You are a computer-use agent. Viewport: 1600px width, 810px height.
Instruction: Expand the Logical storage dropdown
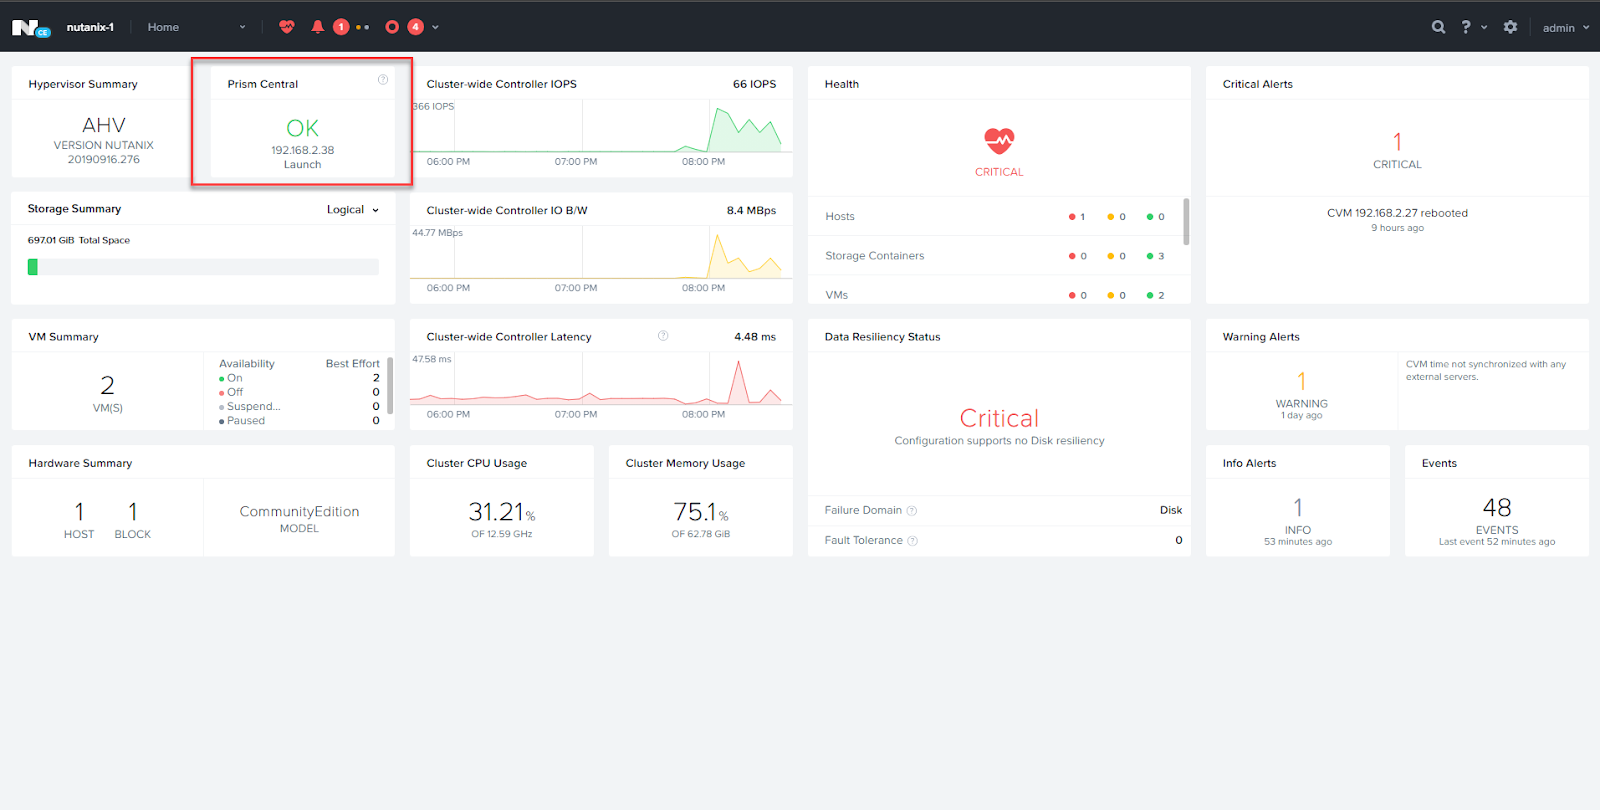tap(353, 210)
